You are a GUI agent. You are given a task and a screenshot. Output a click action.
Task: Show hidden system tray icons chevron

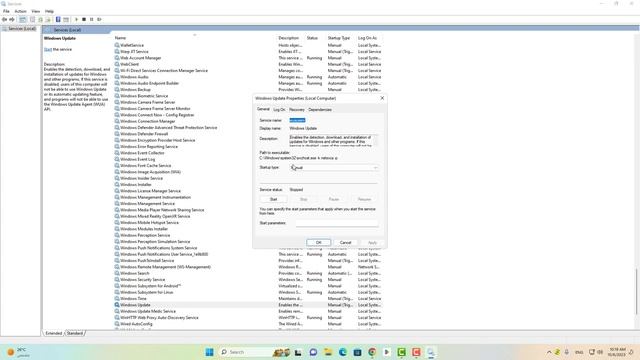click(549, 352)
